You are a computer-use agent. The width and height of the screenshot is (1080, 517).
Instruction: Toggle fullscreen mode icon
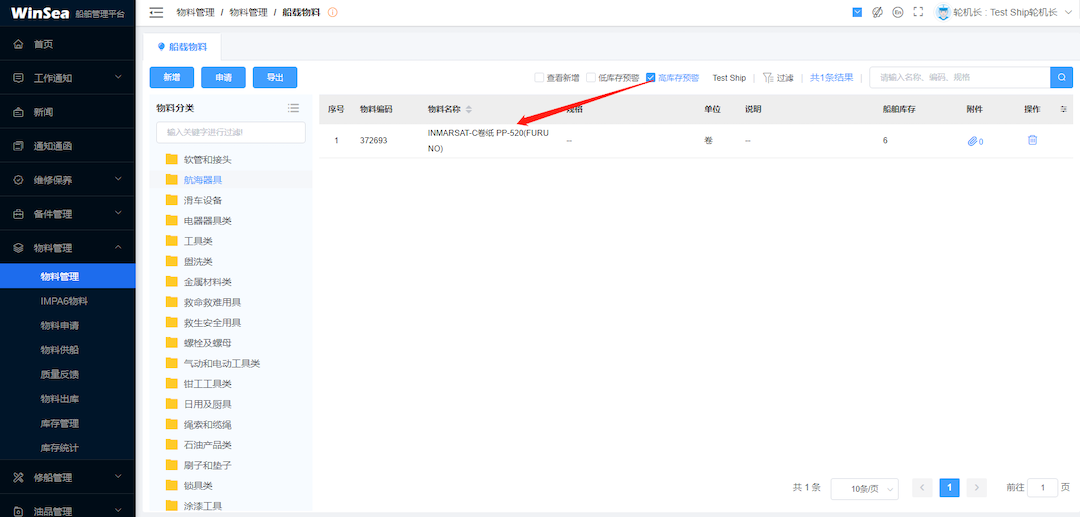click(x=918, y=12)
